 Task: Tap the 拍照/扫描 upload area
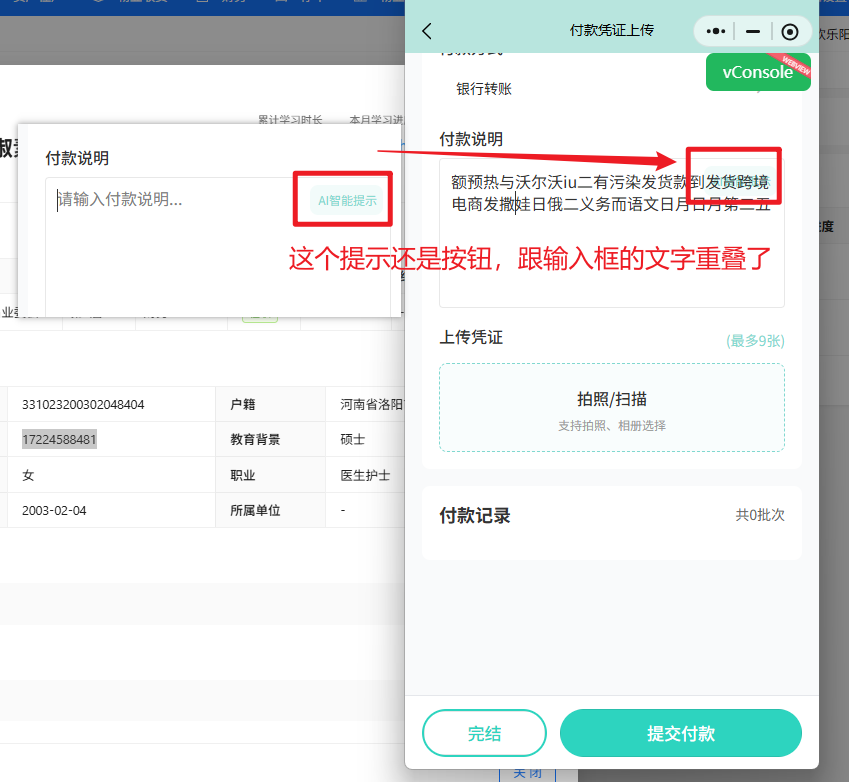tap(611, 408)
